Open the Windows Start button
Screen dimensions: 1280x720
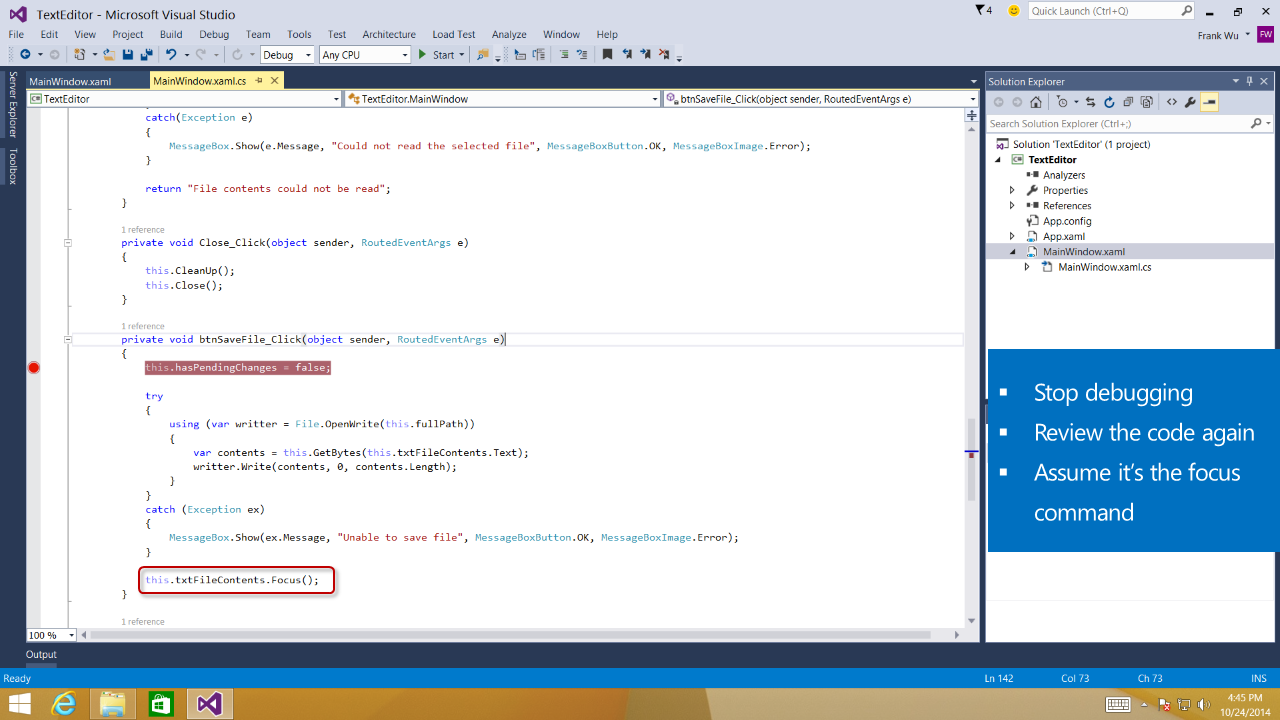18,704
